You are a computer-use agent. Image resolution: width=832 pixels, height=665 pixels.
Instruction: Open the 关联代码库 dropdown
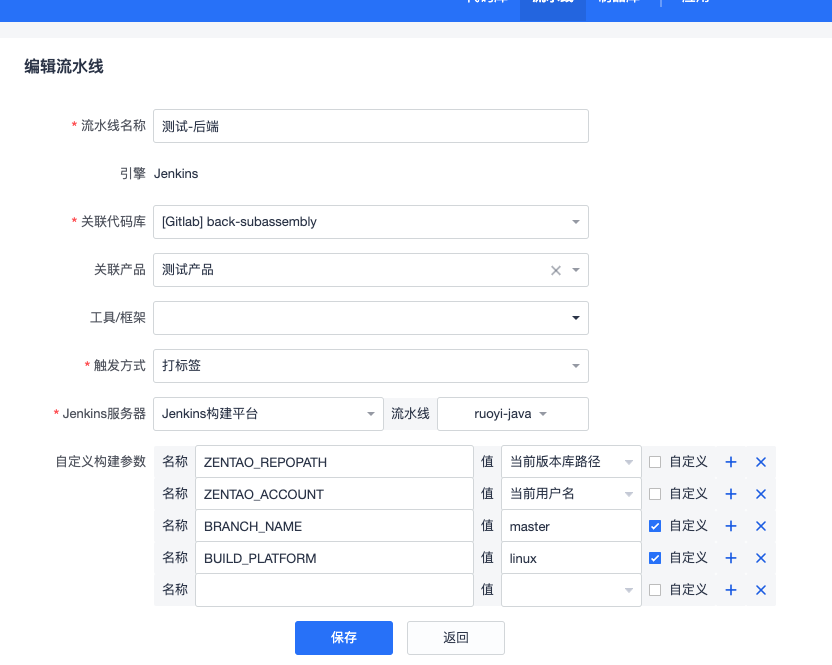click(370, 222)
